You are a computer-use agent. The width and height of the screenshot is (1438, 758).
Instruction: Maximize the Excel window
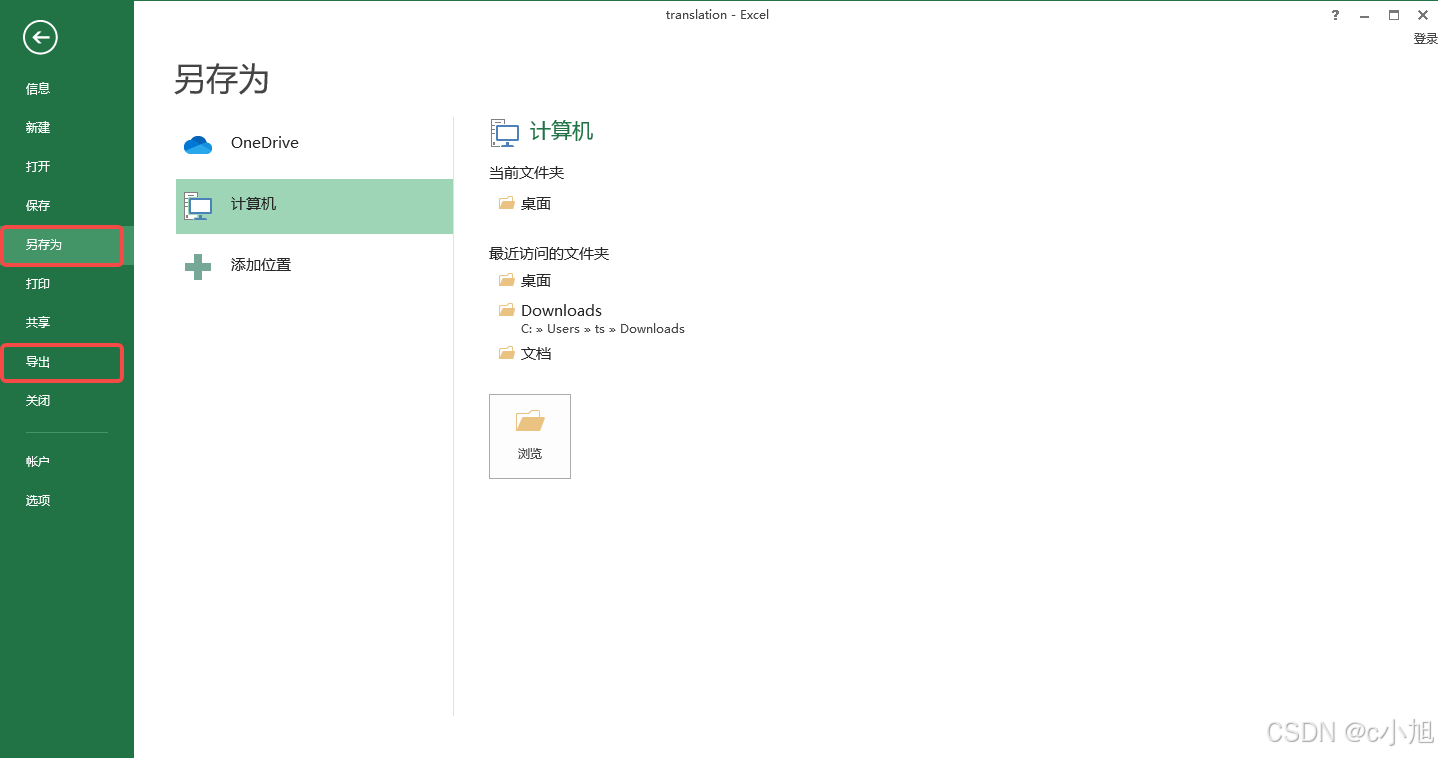point(1394,15)
